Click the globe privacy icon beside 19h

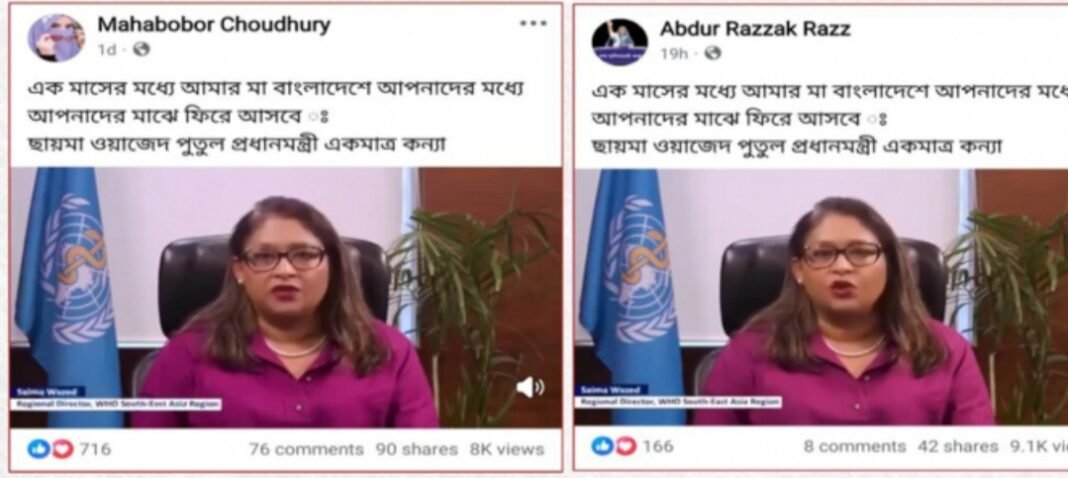coord(712,53)
